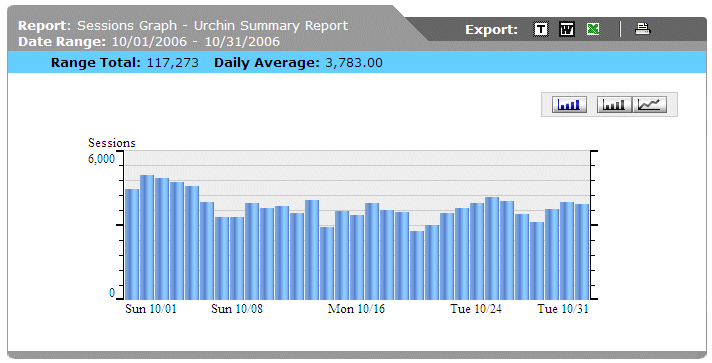Print the Sessions Graph report
712x363 pixels.
click(x=643, y=29)
